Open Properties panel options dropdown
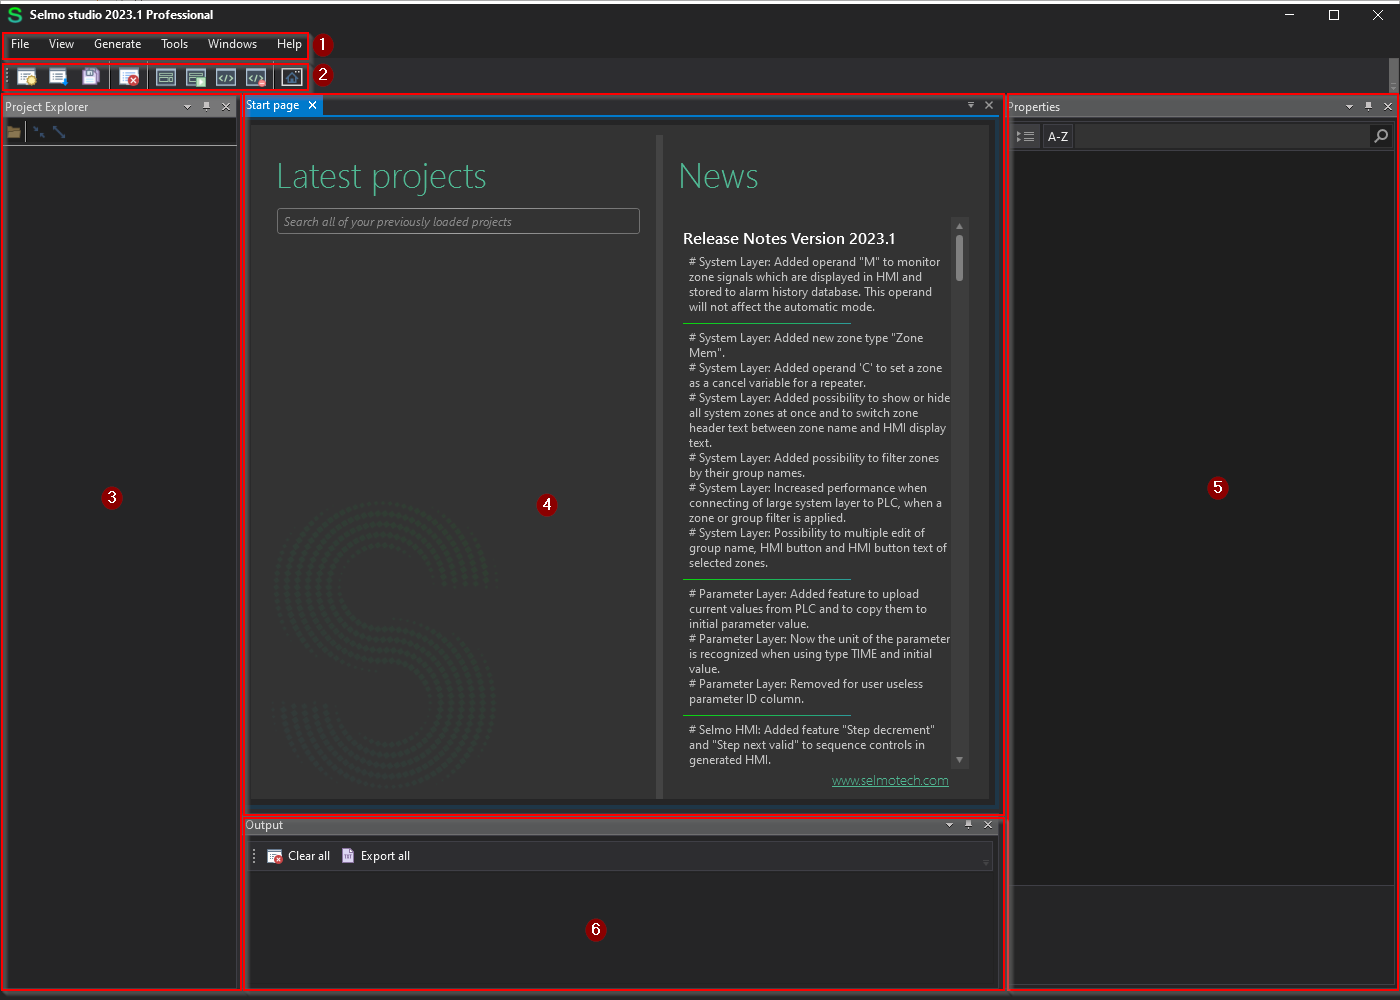Screen dimensions: 1400x1000 (1349, 106)
